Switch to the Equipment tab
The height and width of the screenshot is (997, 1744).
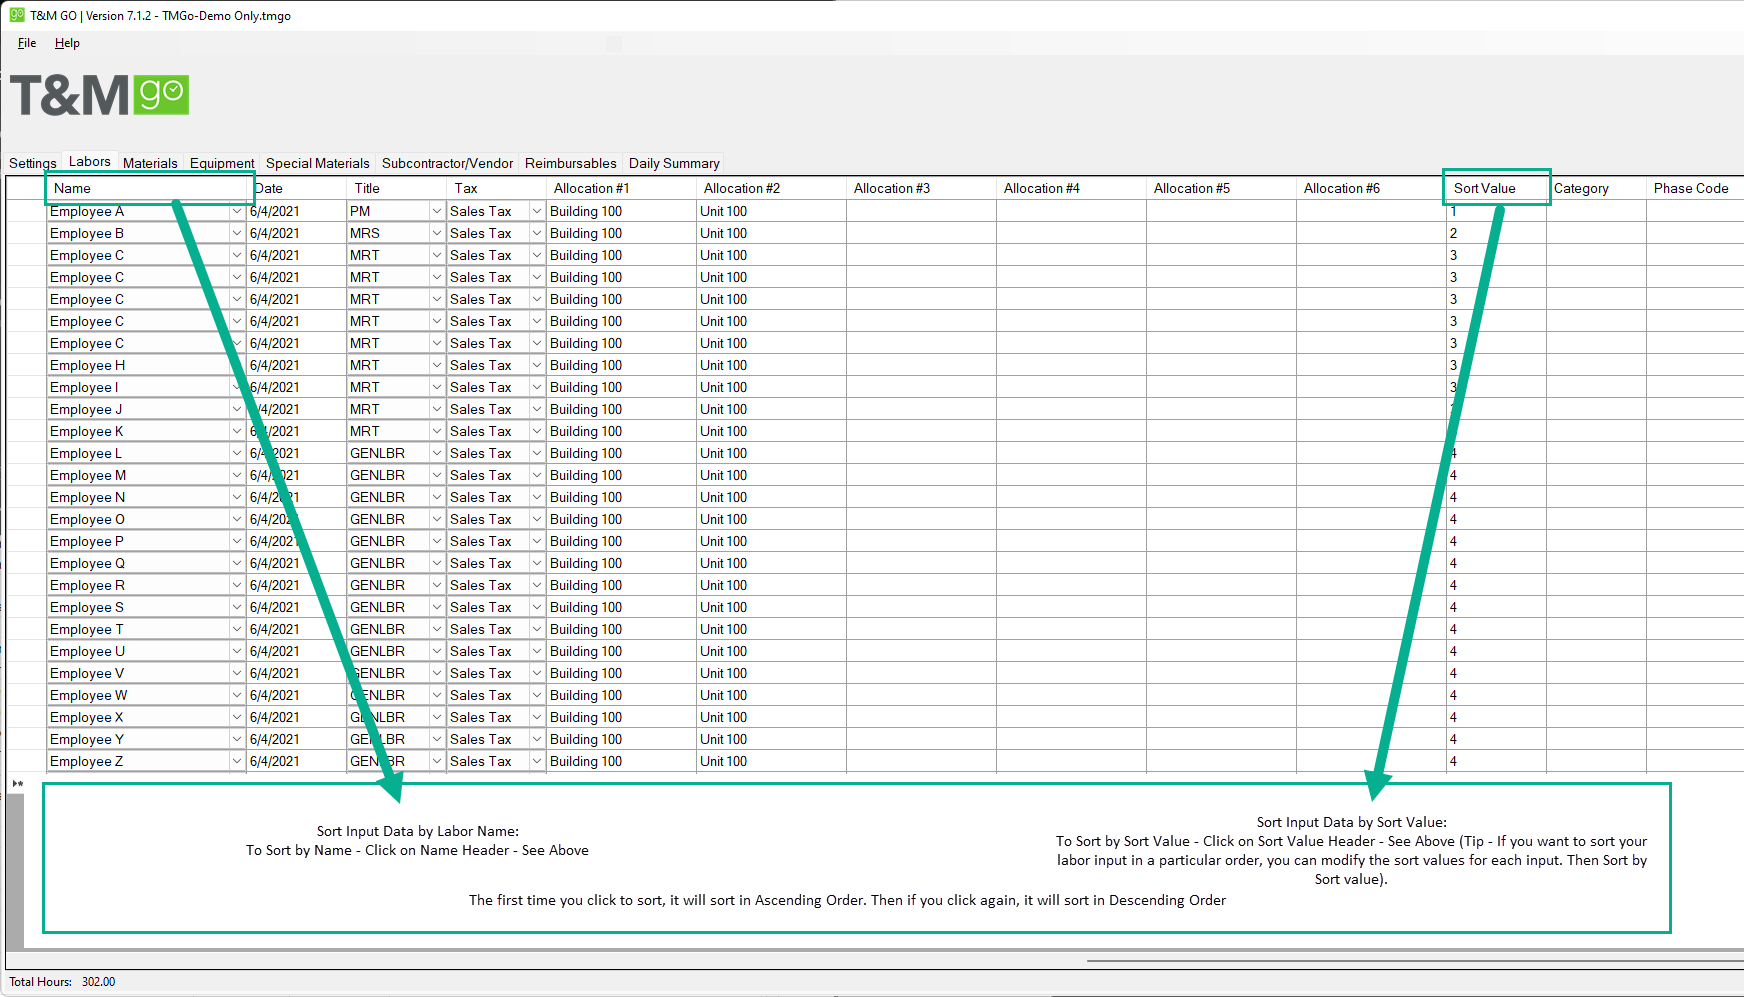pyautogui.click(x=222, y=163)
